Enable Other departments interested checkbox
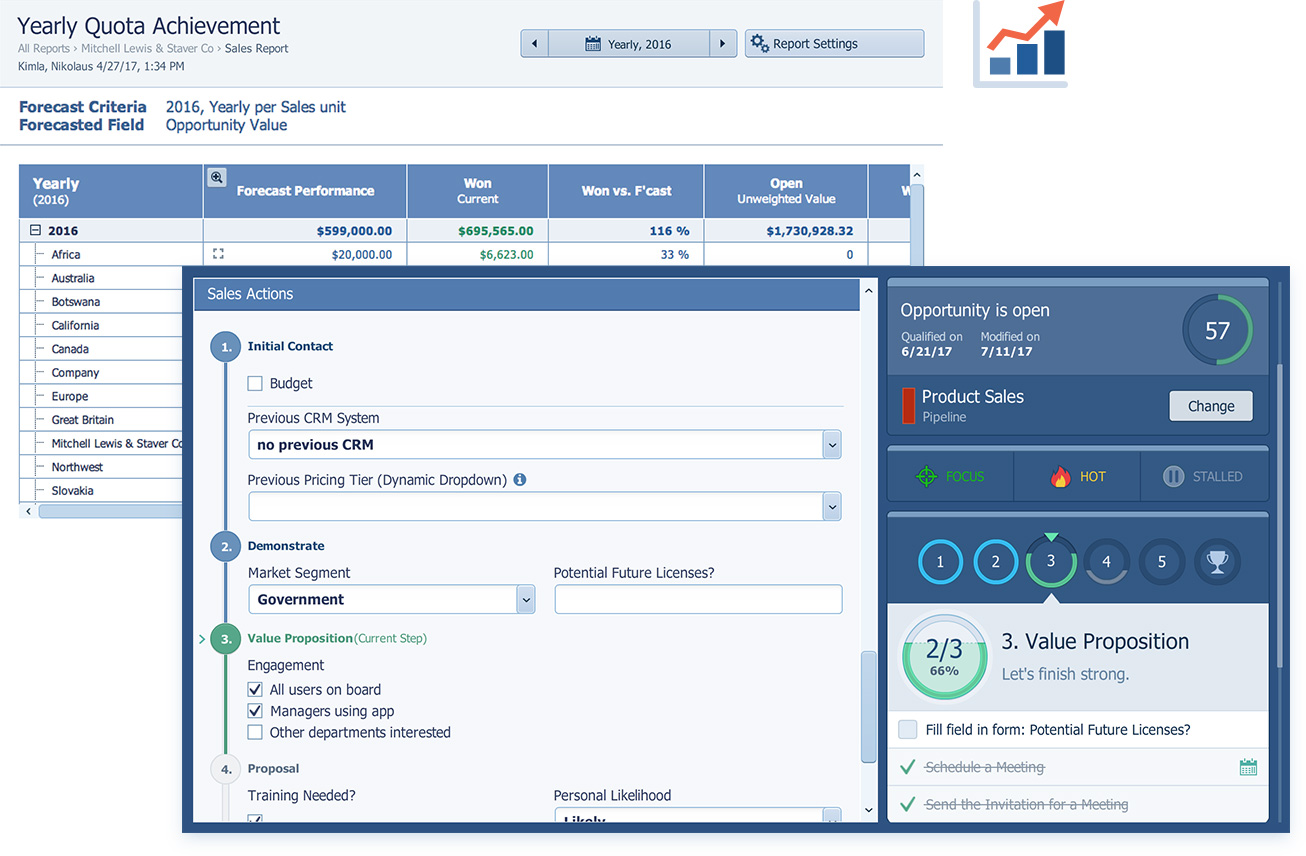 255,733
